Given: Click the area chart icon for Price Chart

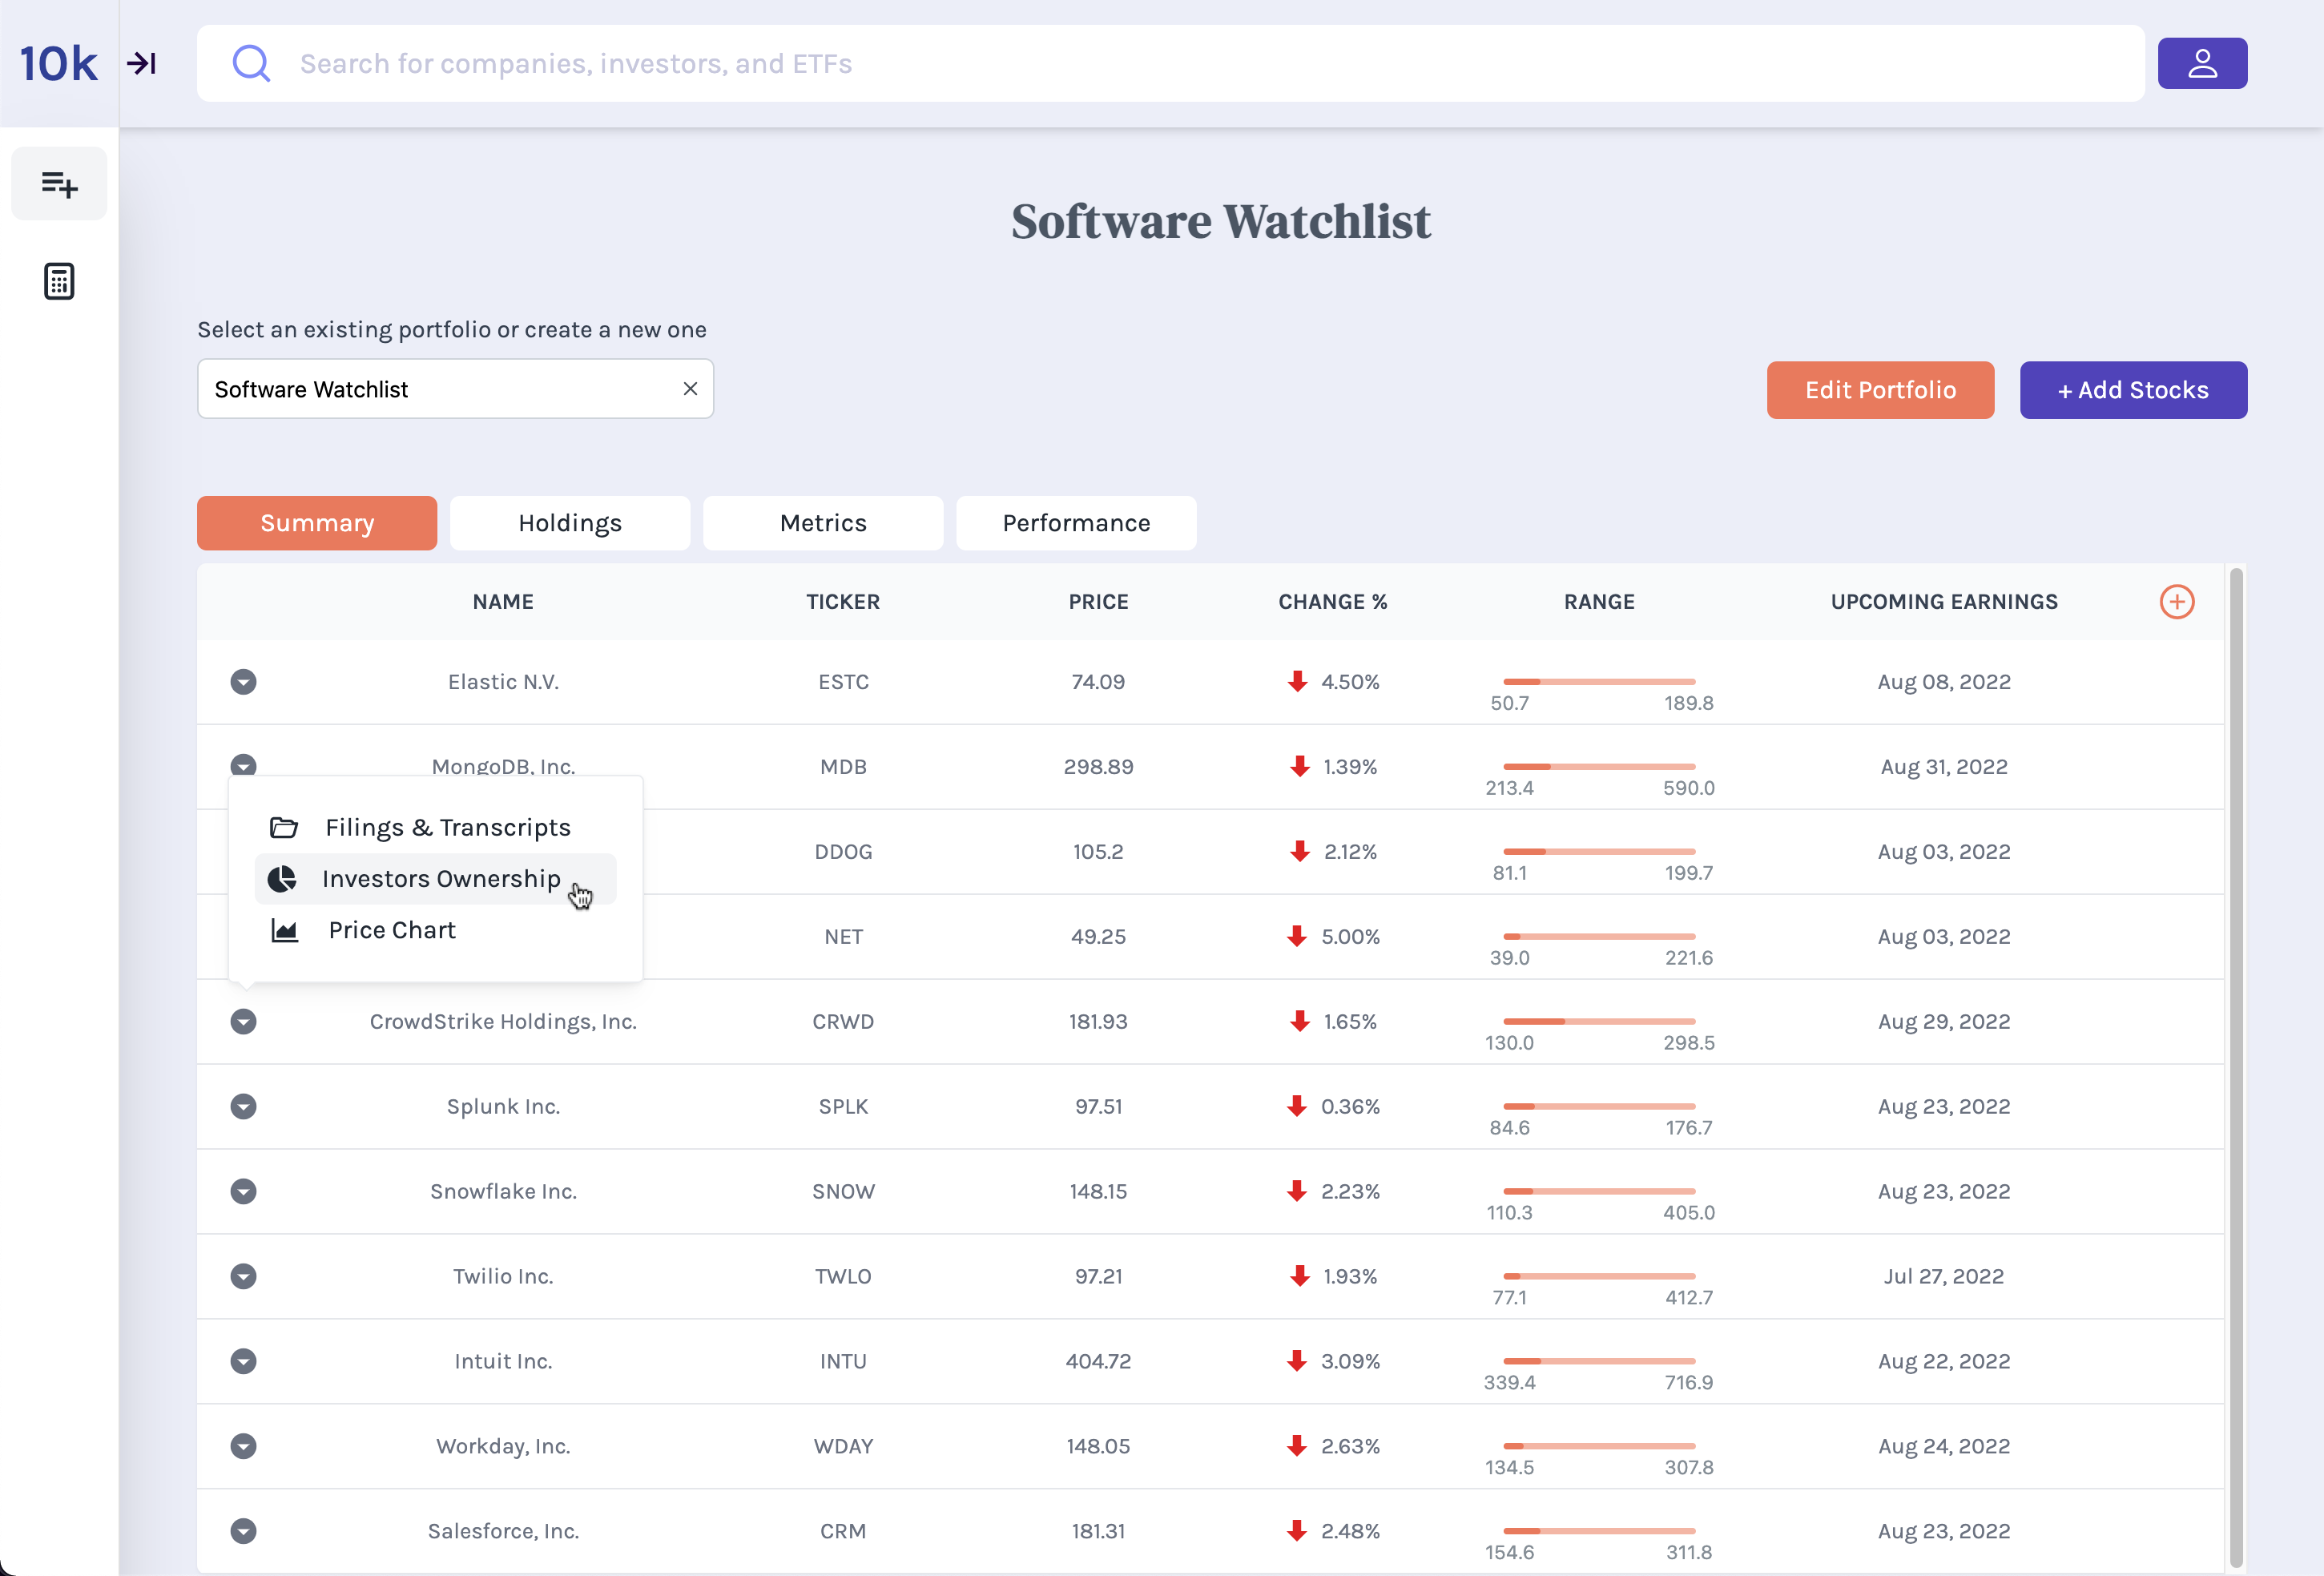Looking at the screenshot, I should tap(285, 931).
